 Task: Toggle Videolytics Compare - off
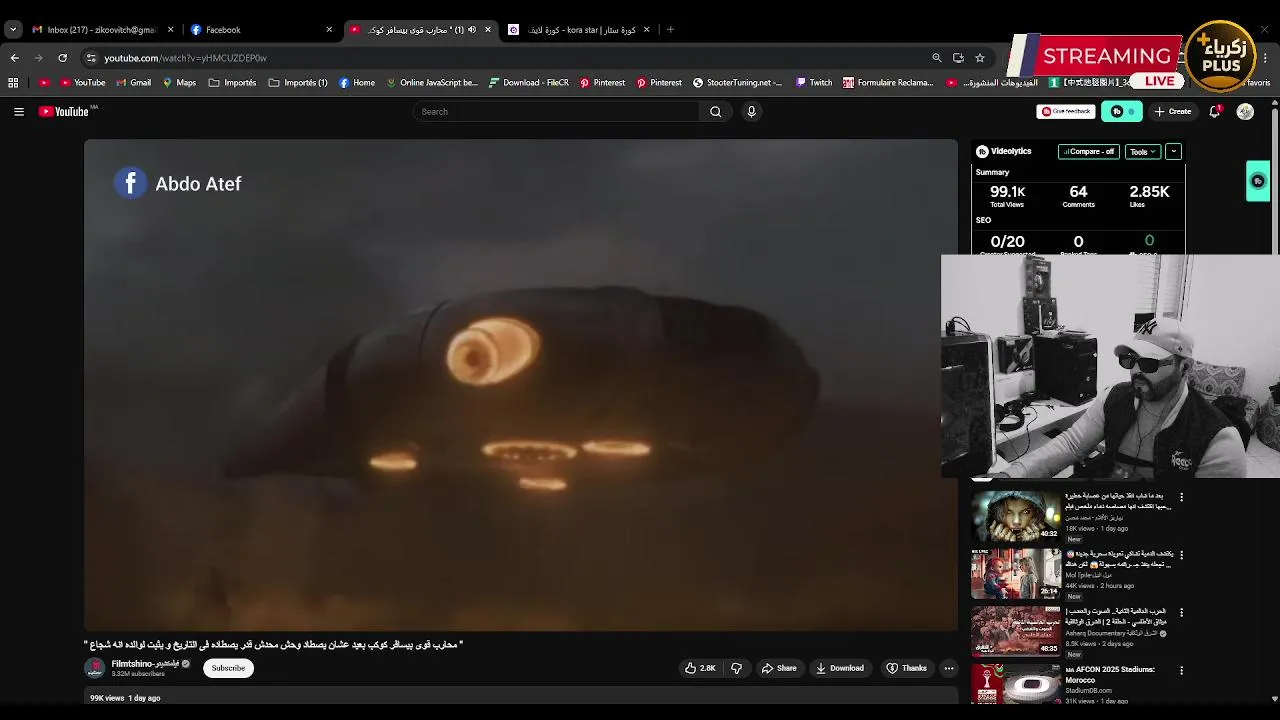[x=1089, y=152]
